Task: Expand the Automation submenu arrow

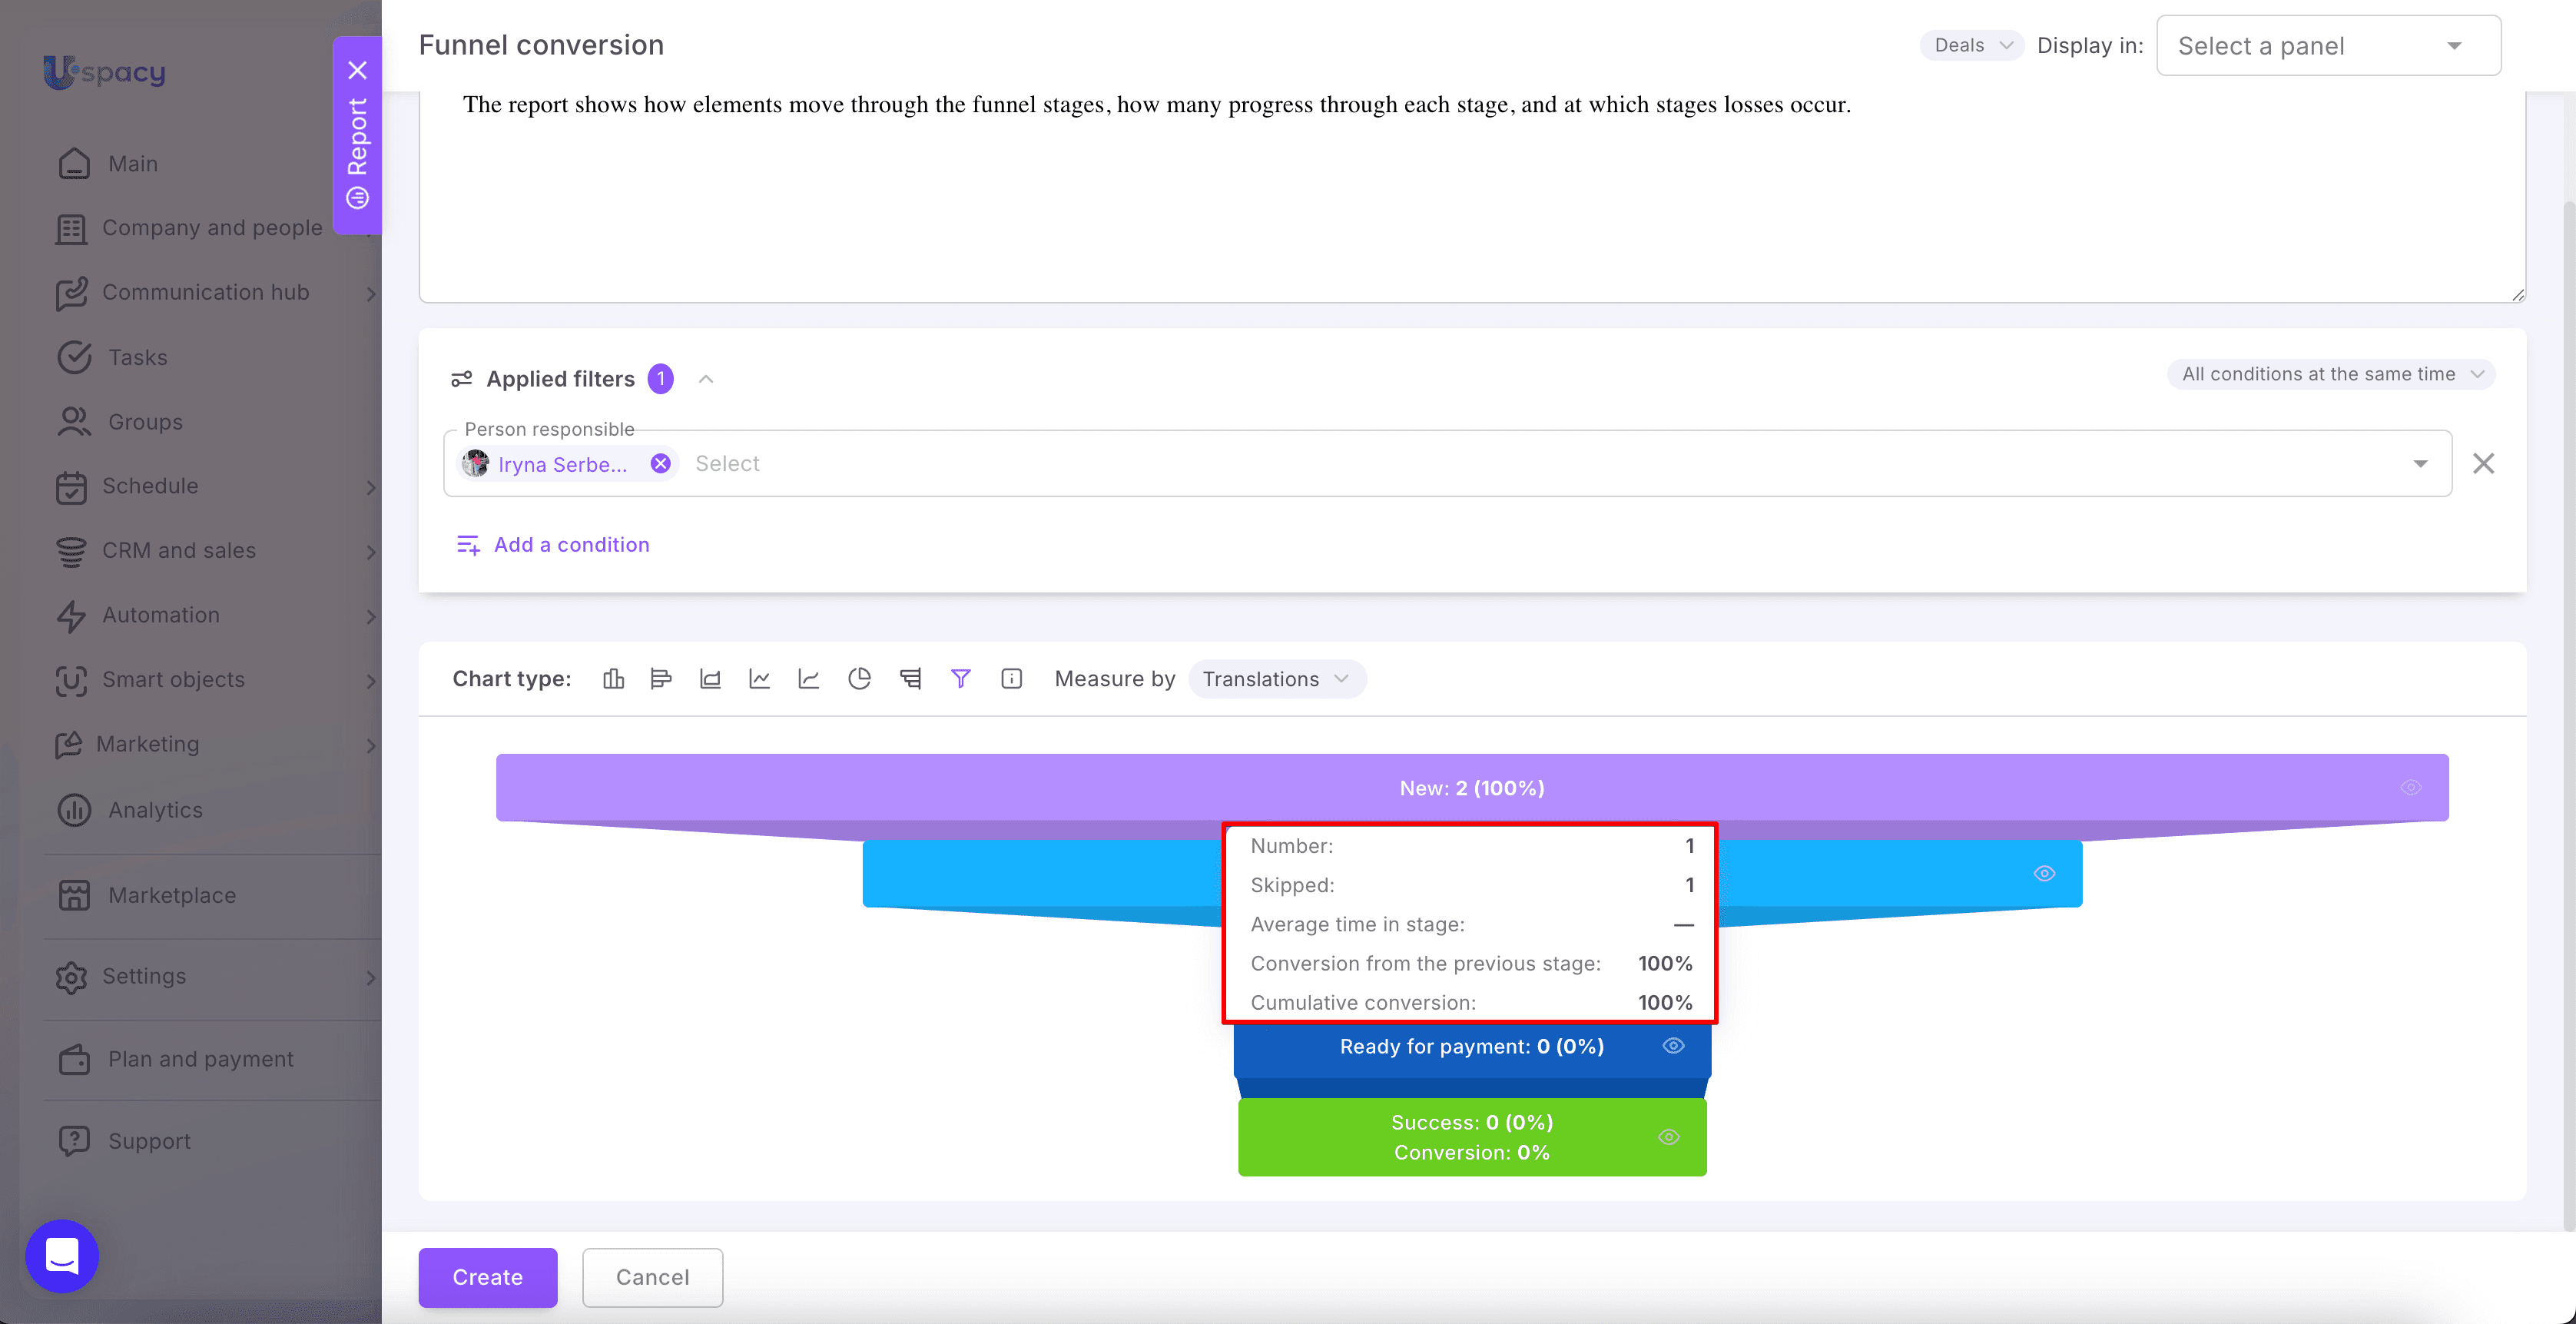Action: pos(370,616)
